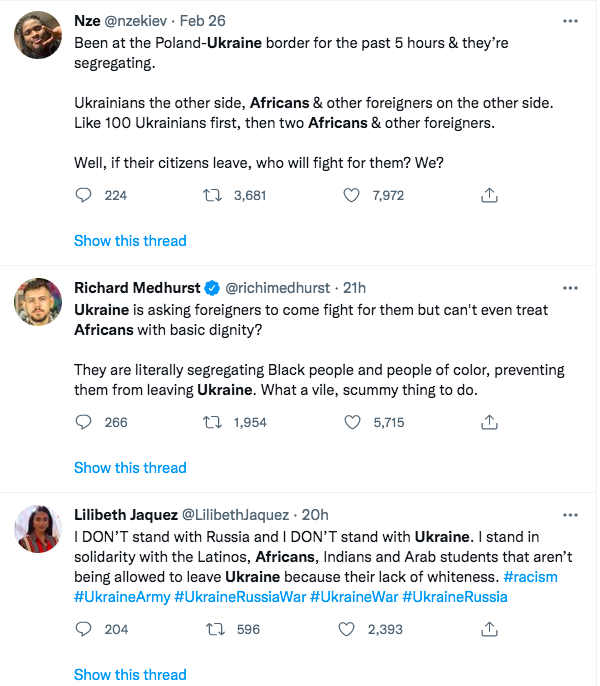Open @richimedhurst profile handle

277,288
